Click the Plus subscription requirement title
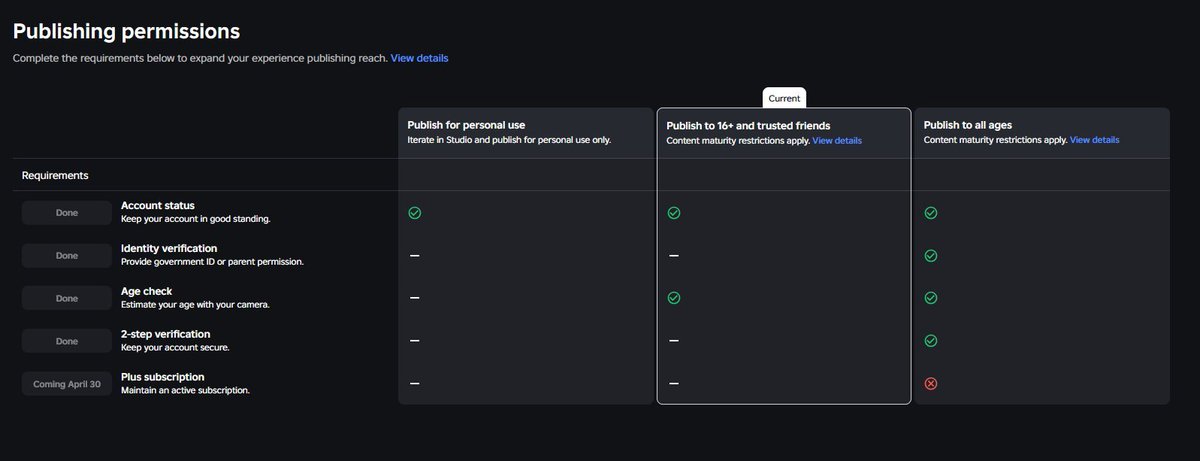Viewport: 1200px width, 461px height. pos(162,377)
